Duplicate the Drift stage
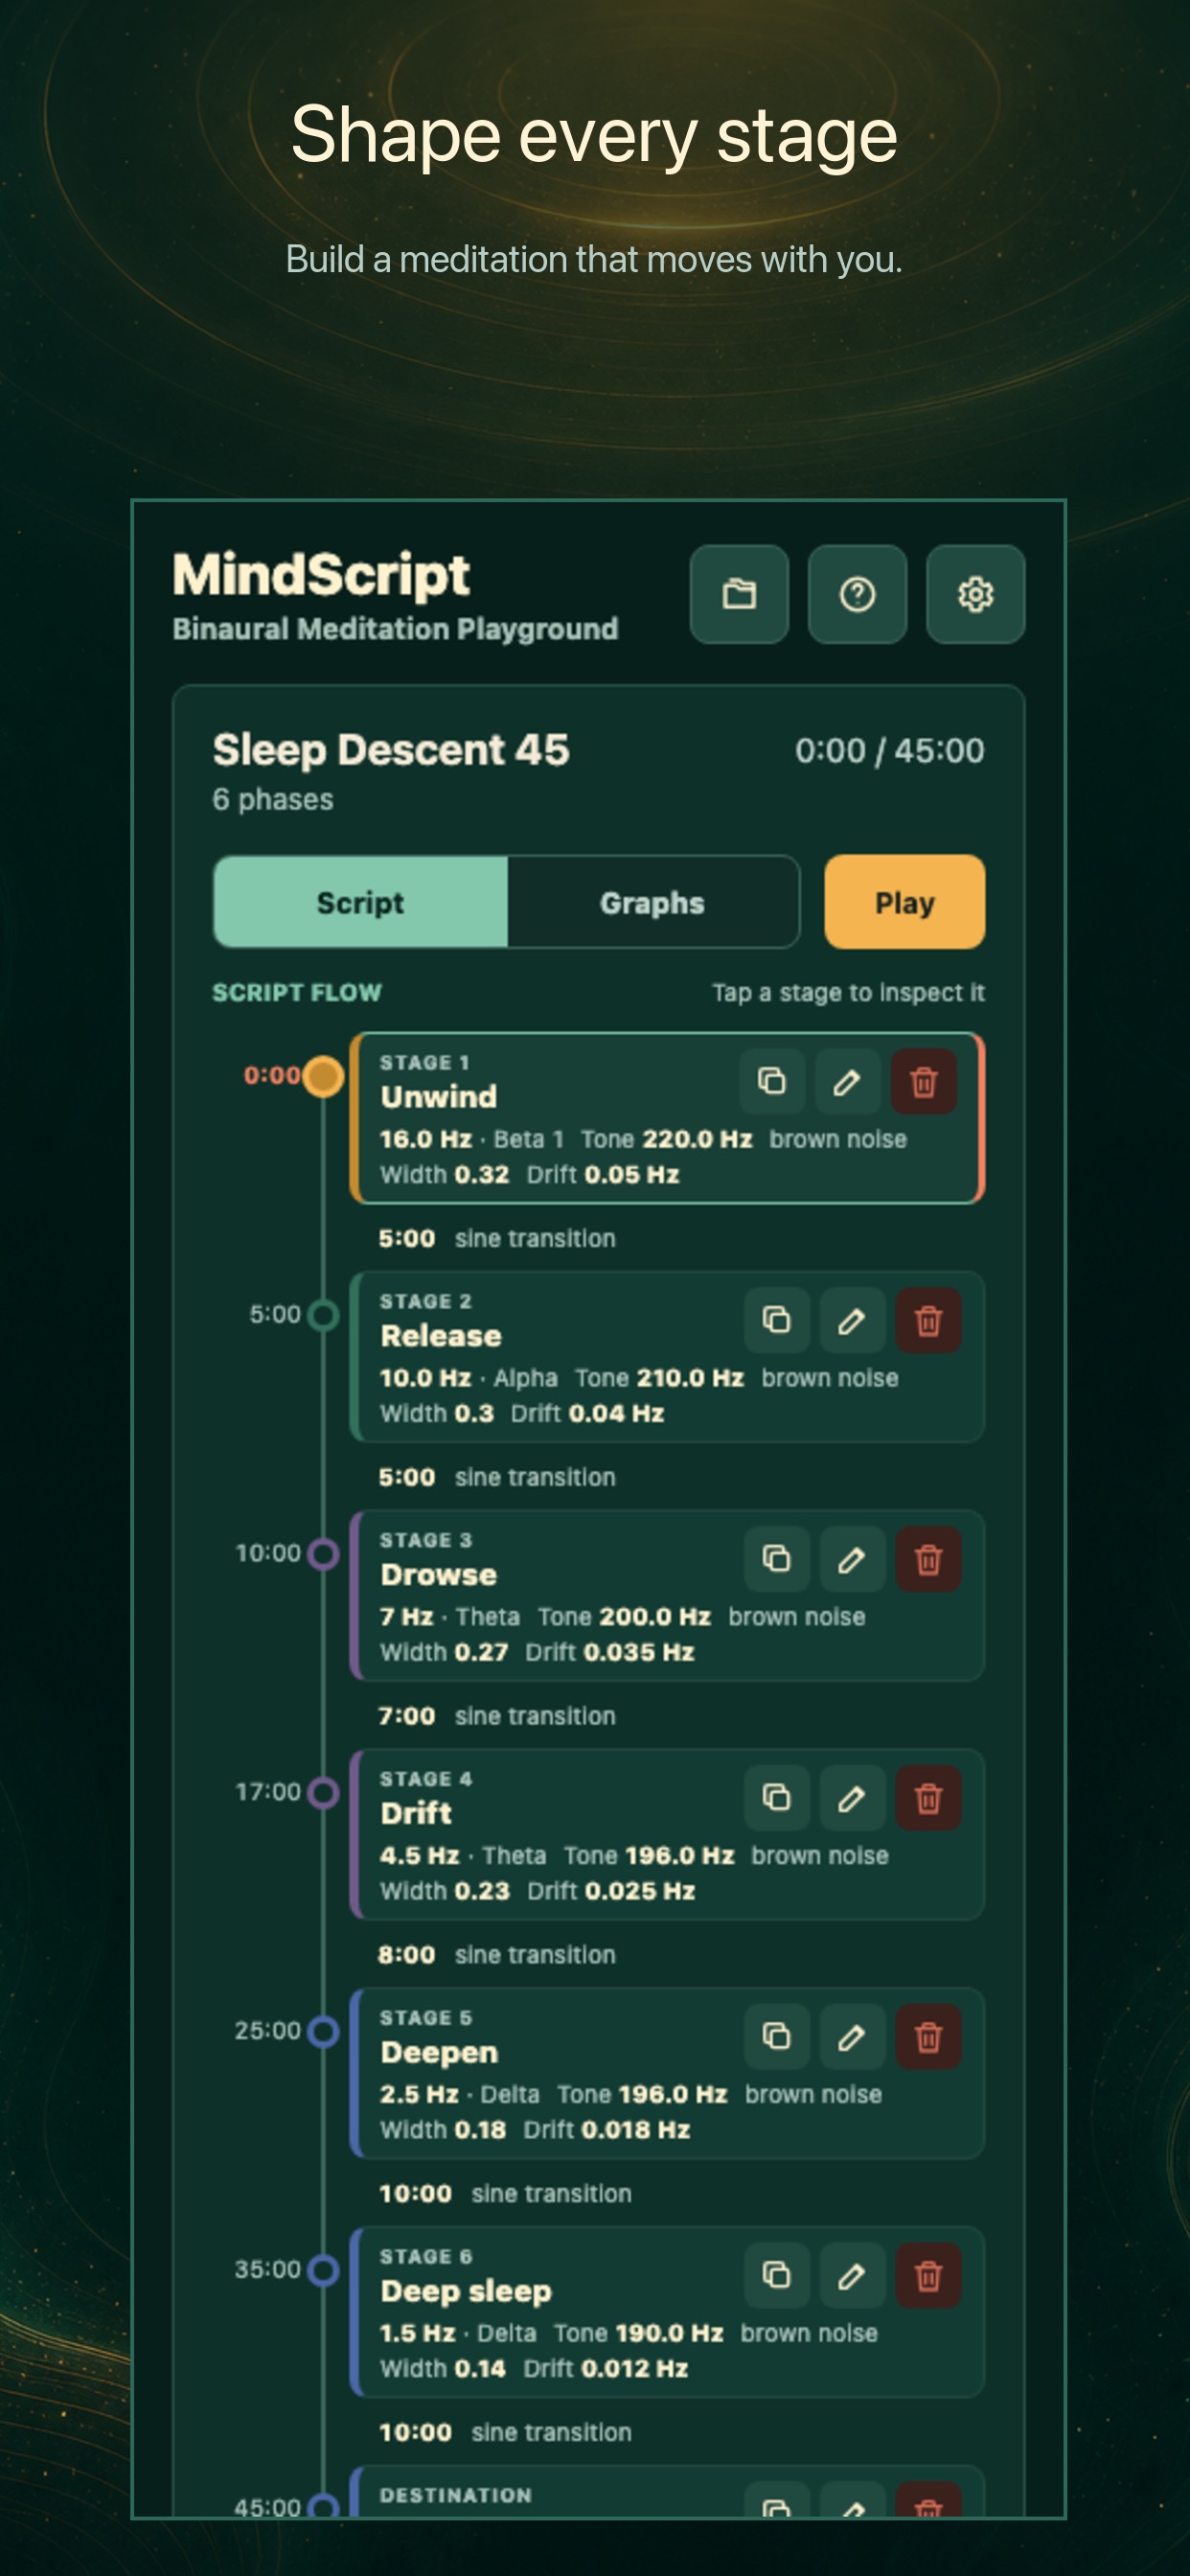The width and height of the screenshot is (1190, 2576). click(777, 1798)
